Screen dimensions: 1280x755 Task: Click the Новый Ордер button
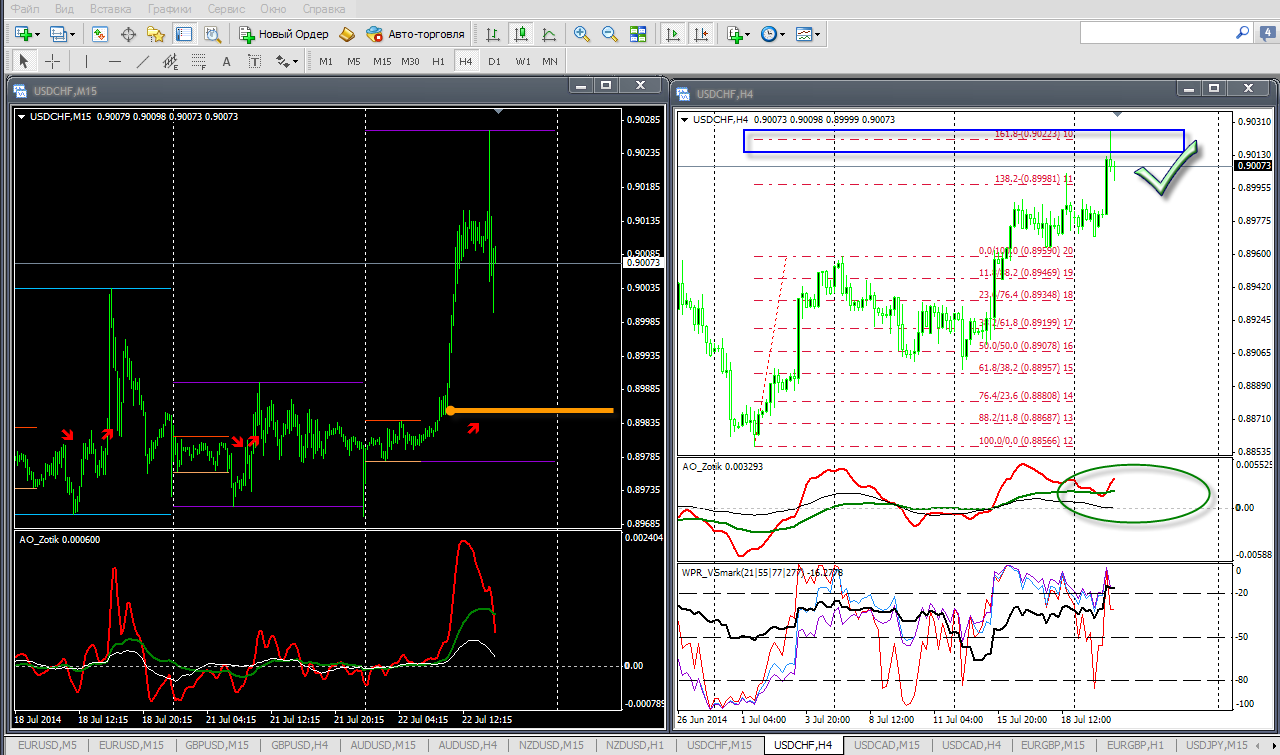point(283,34)
